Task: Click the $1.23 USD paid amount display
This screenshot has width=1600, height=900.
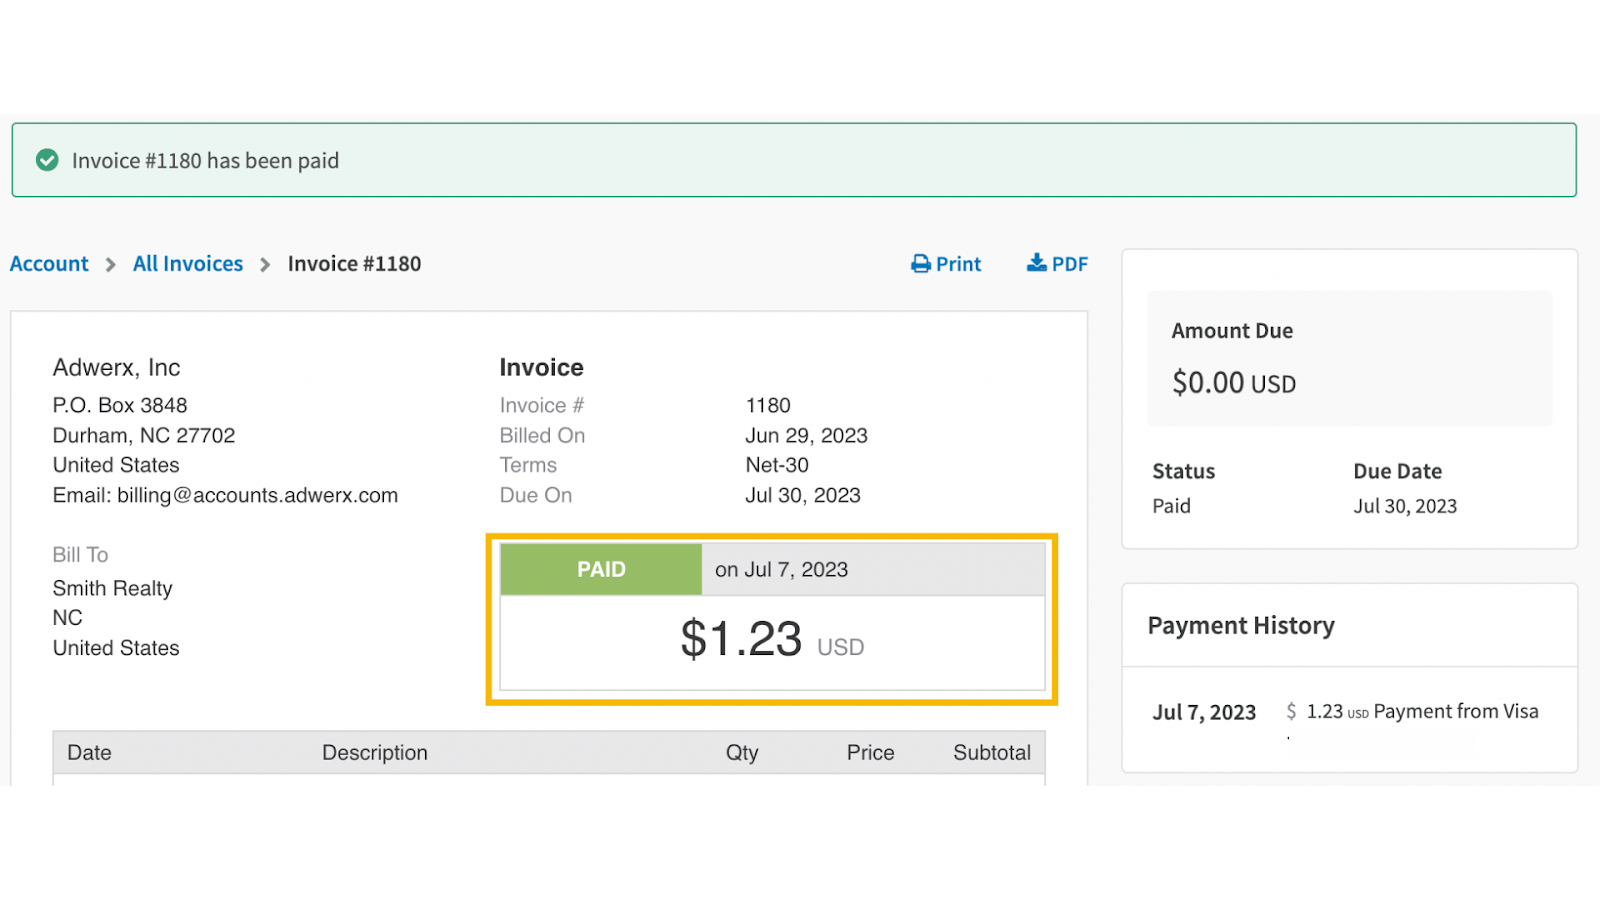Action: point(771,644)
